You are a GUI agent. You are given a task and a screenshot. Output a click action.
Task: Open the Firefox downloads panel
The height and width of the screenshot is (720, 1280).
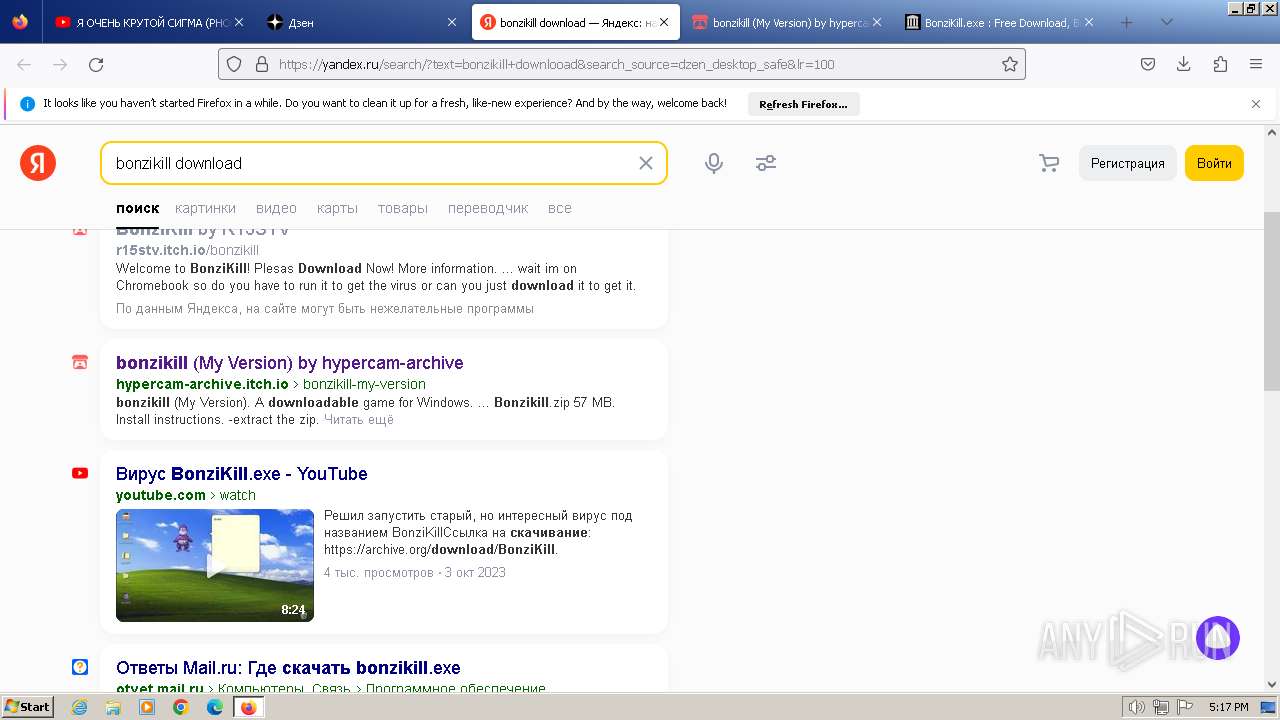click(1184, 64)
